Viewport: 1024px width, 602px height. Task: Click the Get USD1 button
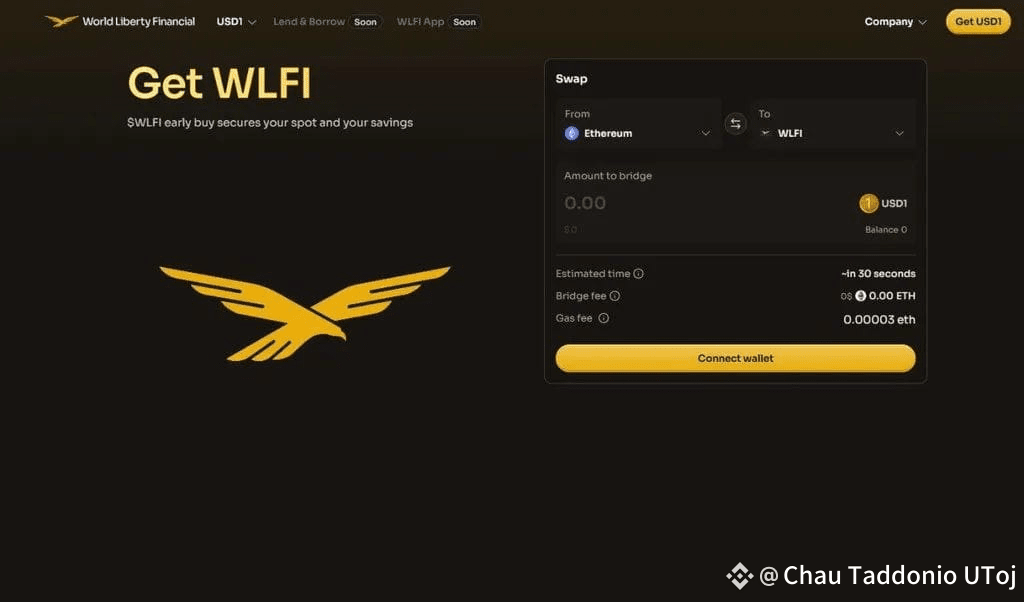978,22
